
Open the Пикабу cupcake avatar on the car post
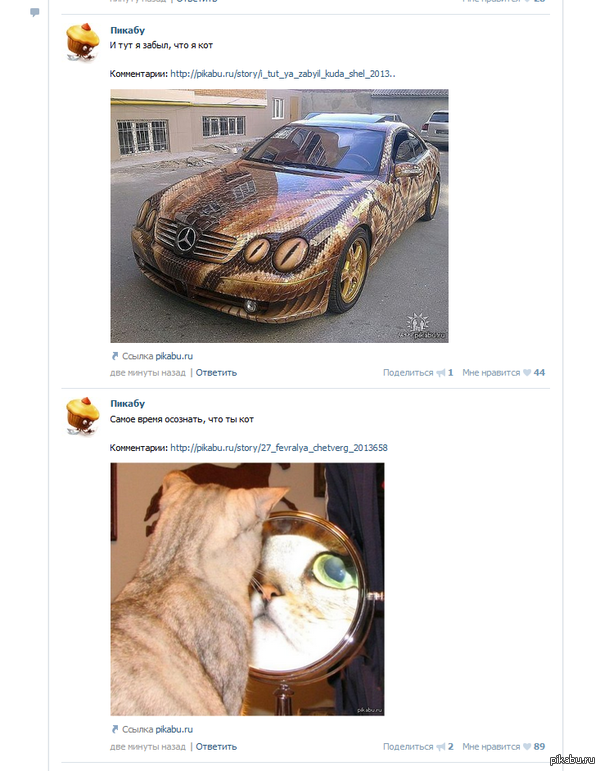pos(83,42)
